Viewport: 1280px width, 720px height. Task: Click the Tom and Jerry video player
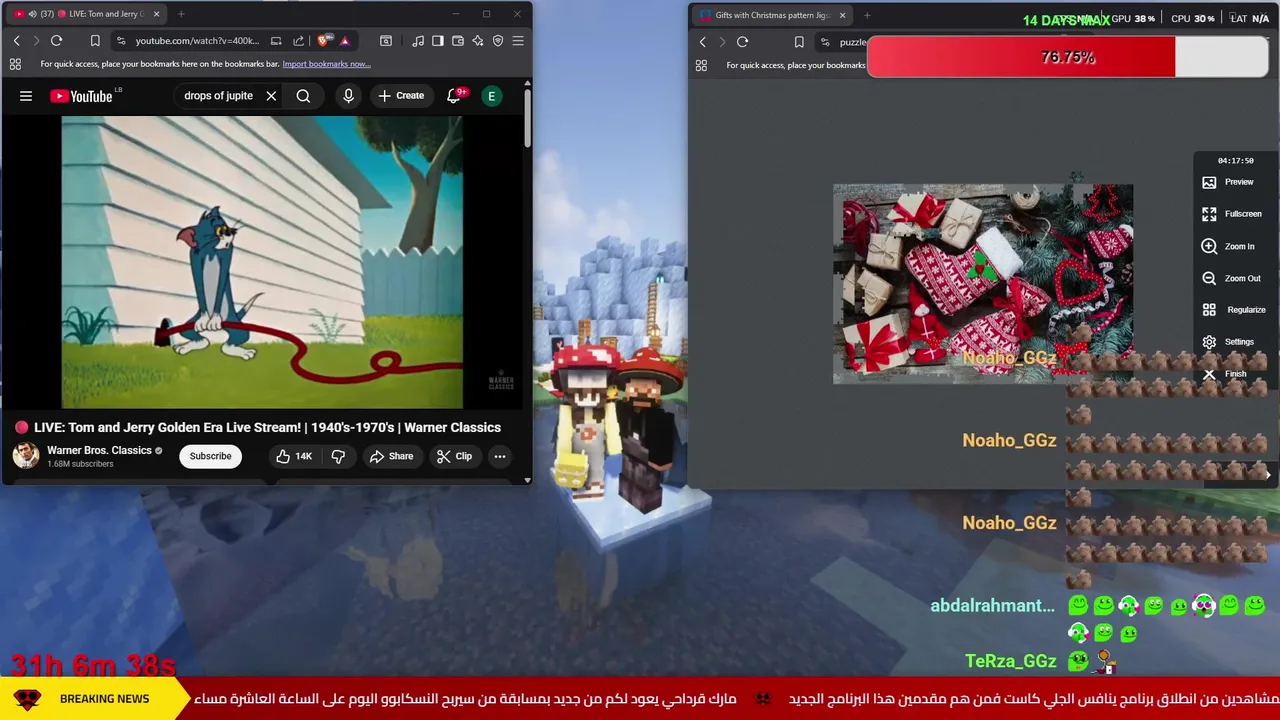point(262,262)
